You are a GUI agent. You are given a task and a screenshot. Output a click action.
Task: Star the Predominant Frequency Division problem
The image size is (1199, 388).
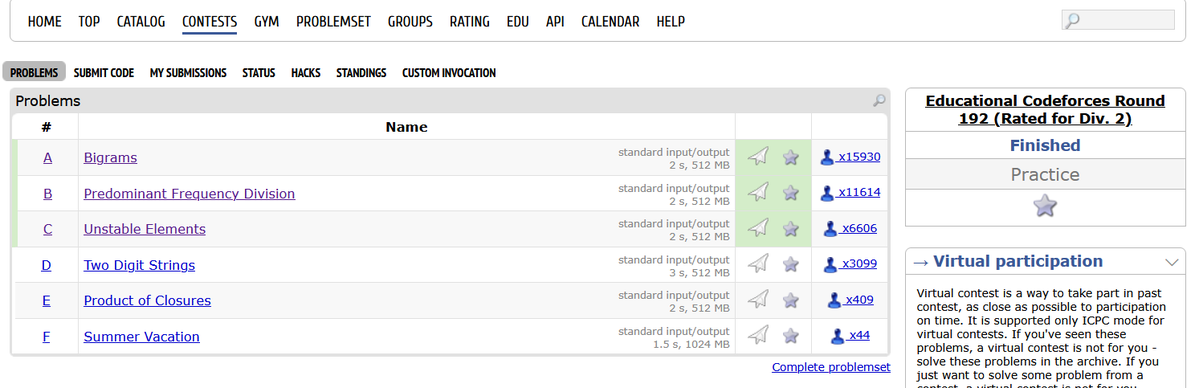(791, 193)
